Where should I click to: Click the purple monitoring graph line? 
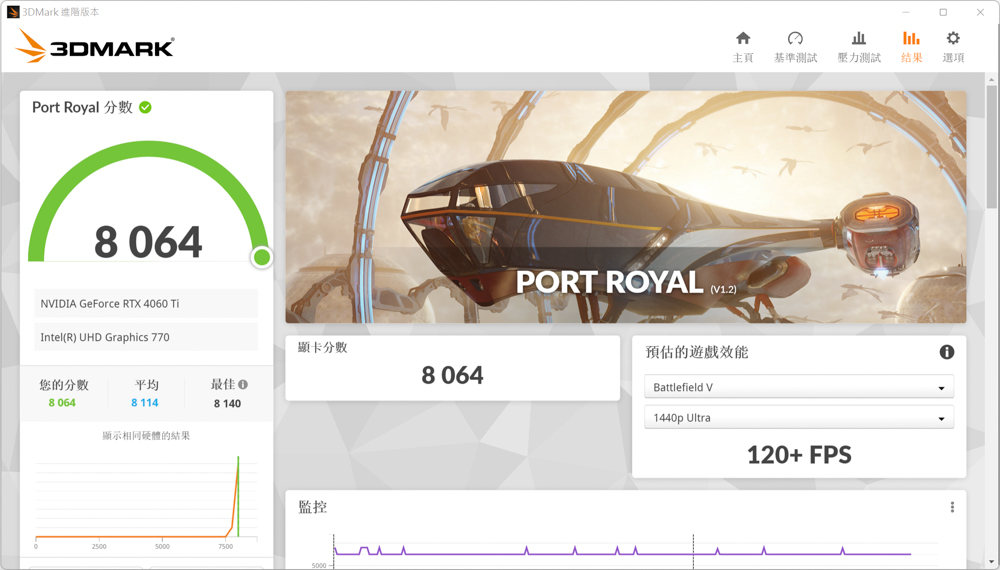tap(622, 553)
